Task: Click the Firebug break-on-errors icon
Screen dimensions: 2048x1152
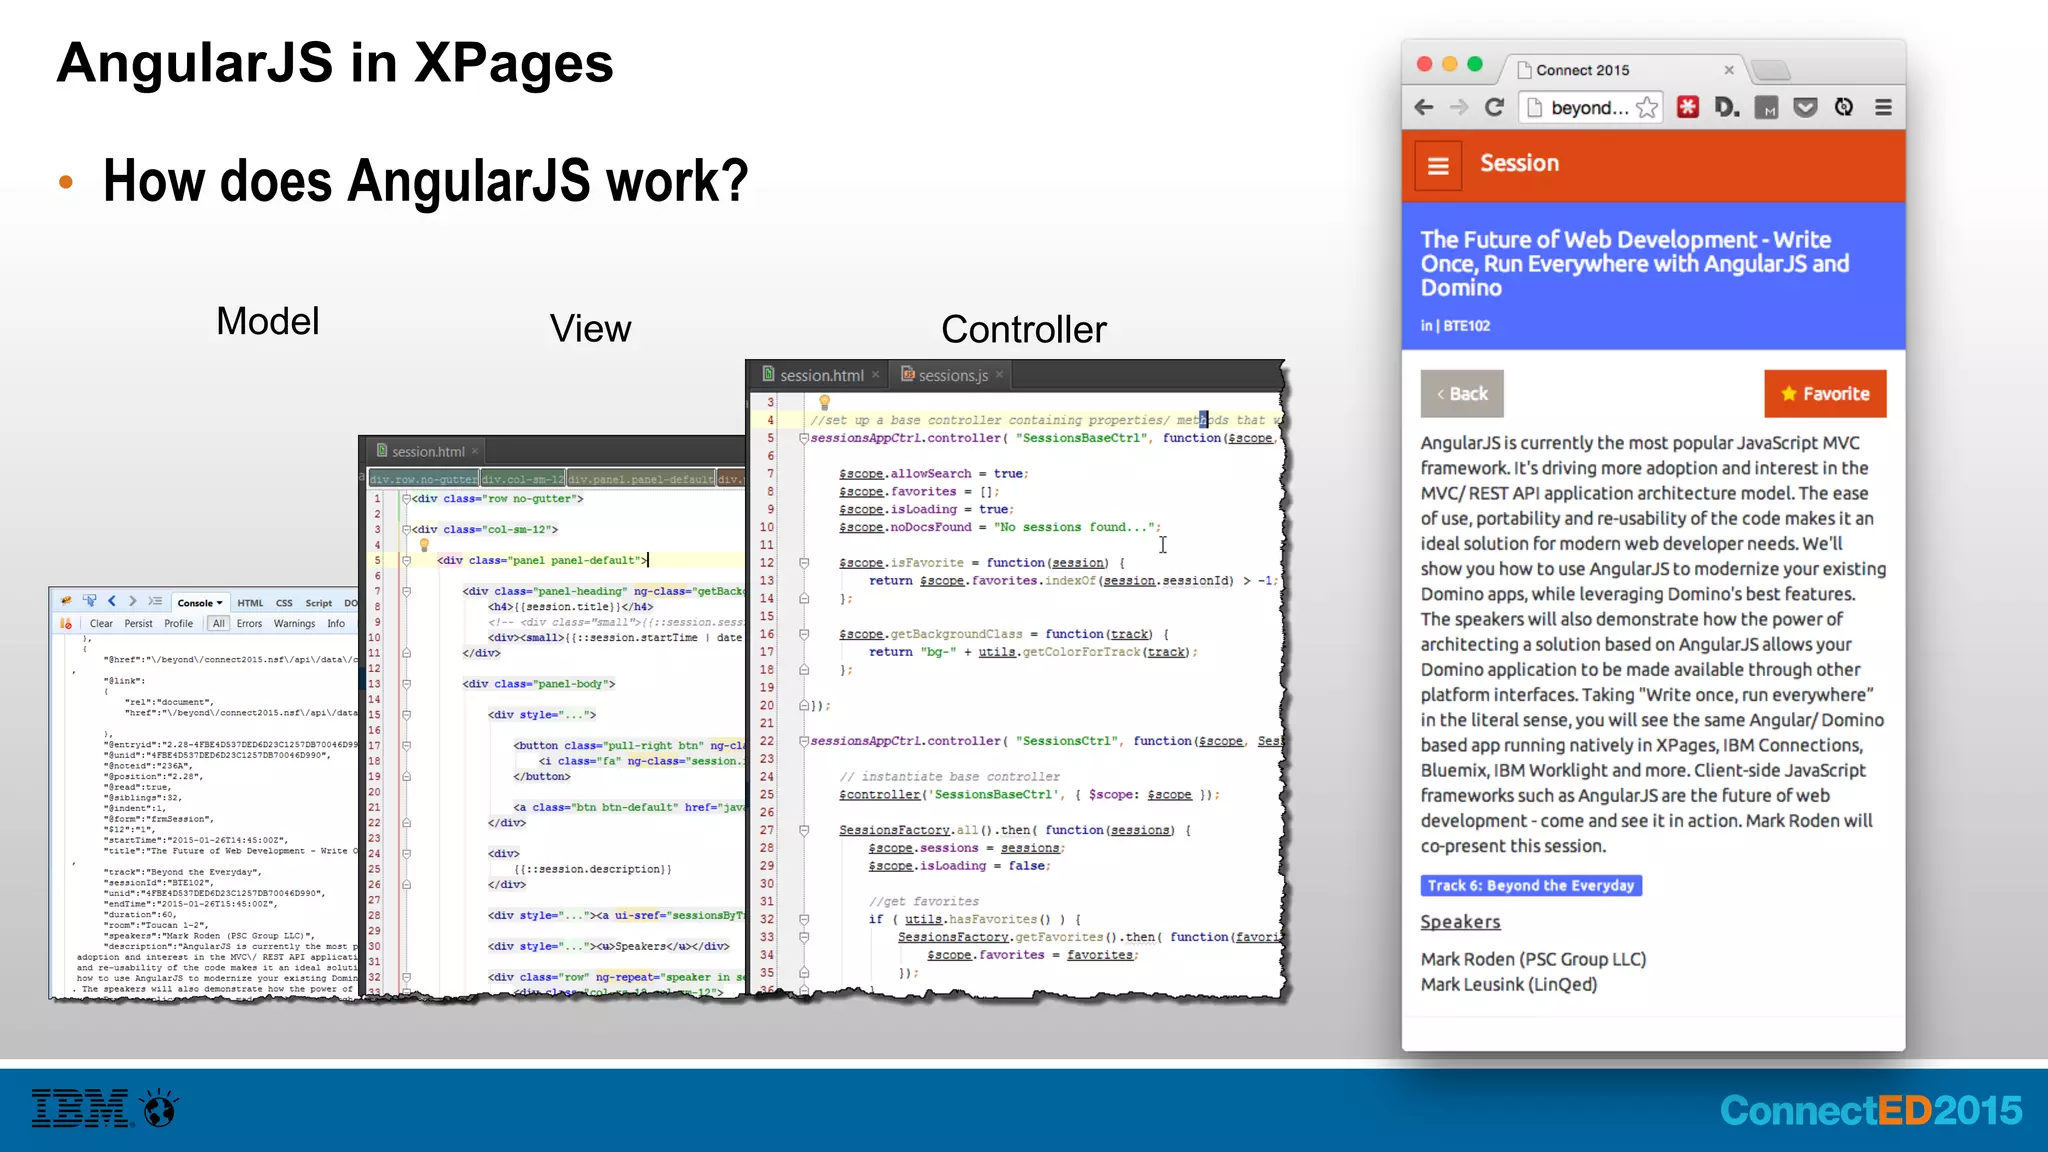Action: tap(66, 624)
